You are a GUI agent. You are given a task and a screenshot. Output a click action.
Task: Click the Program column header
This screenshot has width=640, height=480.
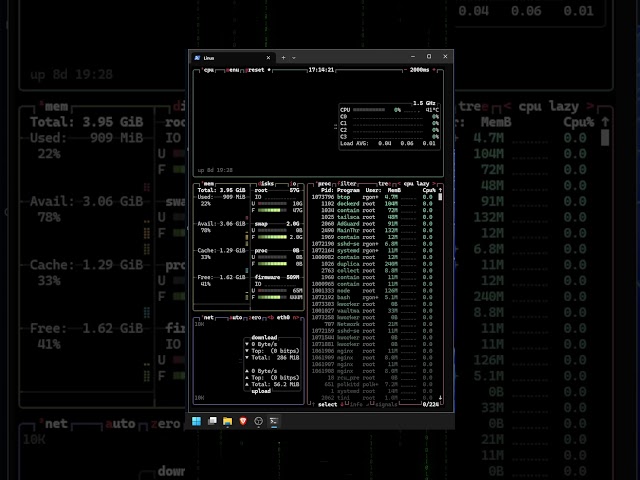click(x=348, y=190)
